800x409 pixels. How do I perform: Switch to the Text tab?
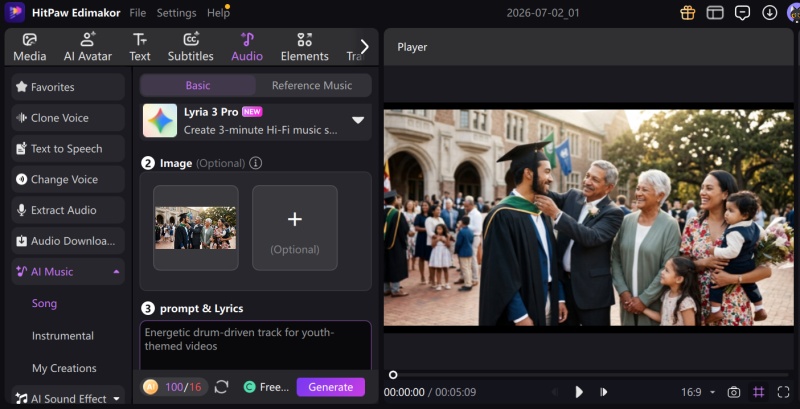coord(140,47)
